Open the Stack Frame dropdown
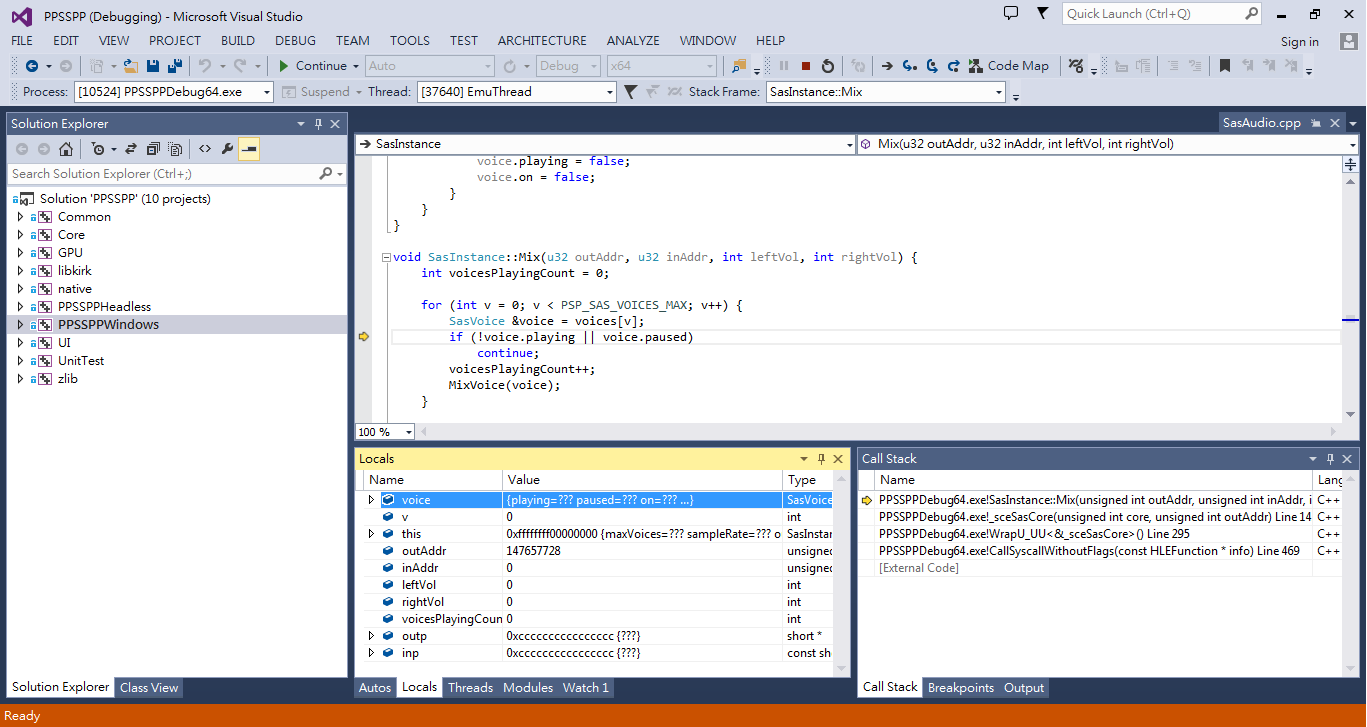The image size is (1367, 727). point(998,92)
